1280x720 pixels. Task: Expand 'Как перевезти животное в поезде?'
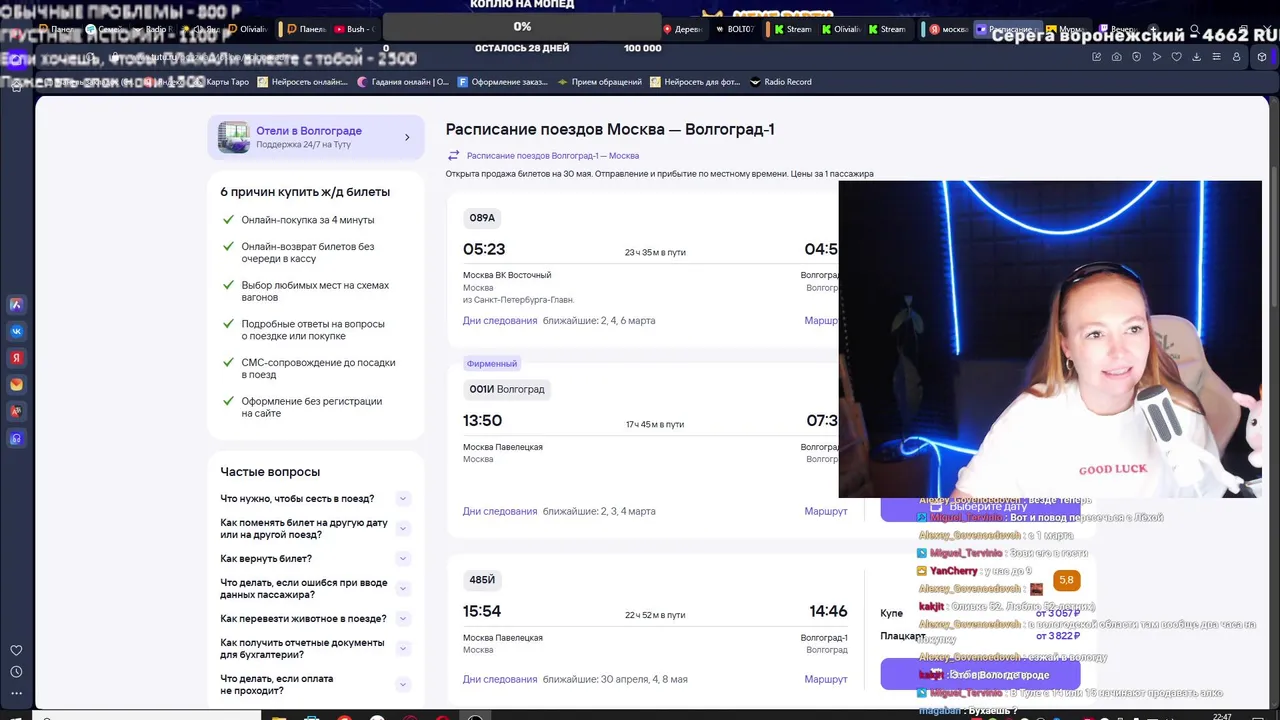click(x=403, y=618)
